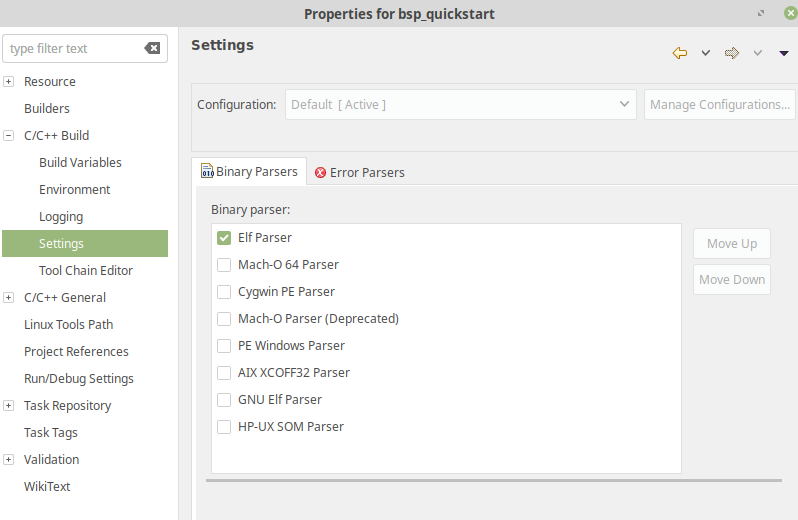Click the Binary Parsers tab icon
Screen dimensions: 798x520
207,171
